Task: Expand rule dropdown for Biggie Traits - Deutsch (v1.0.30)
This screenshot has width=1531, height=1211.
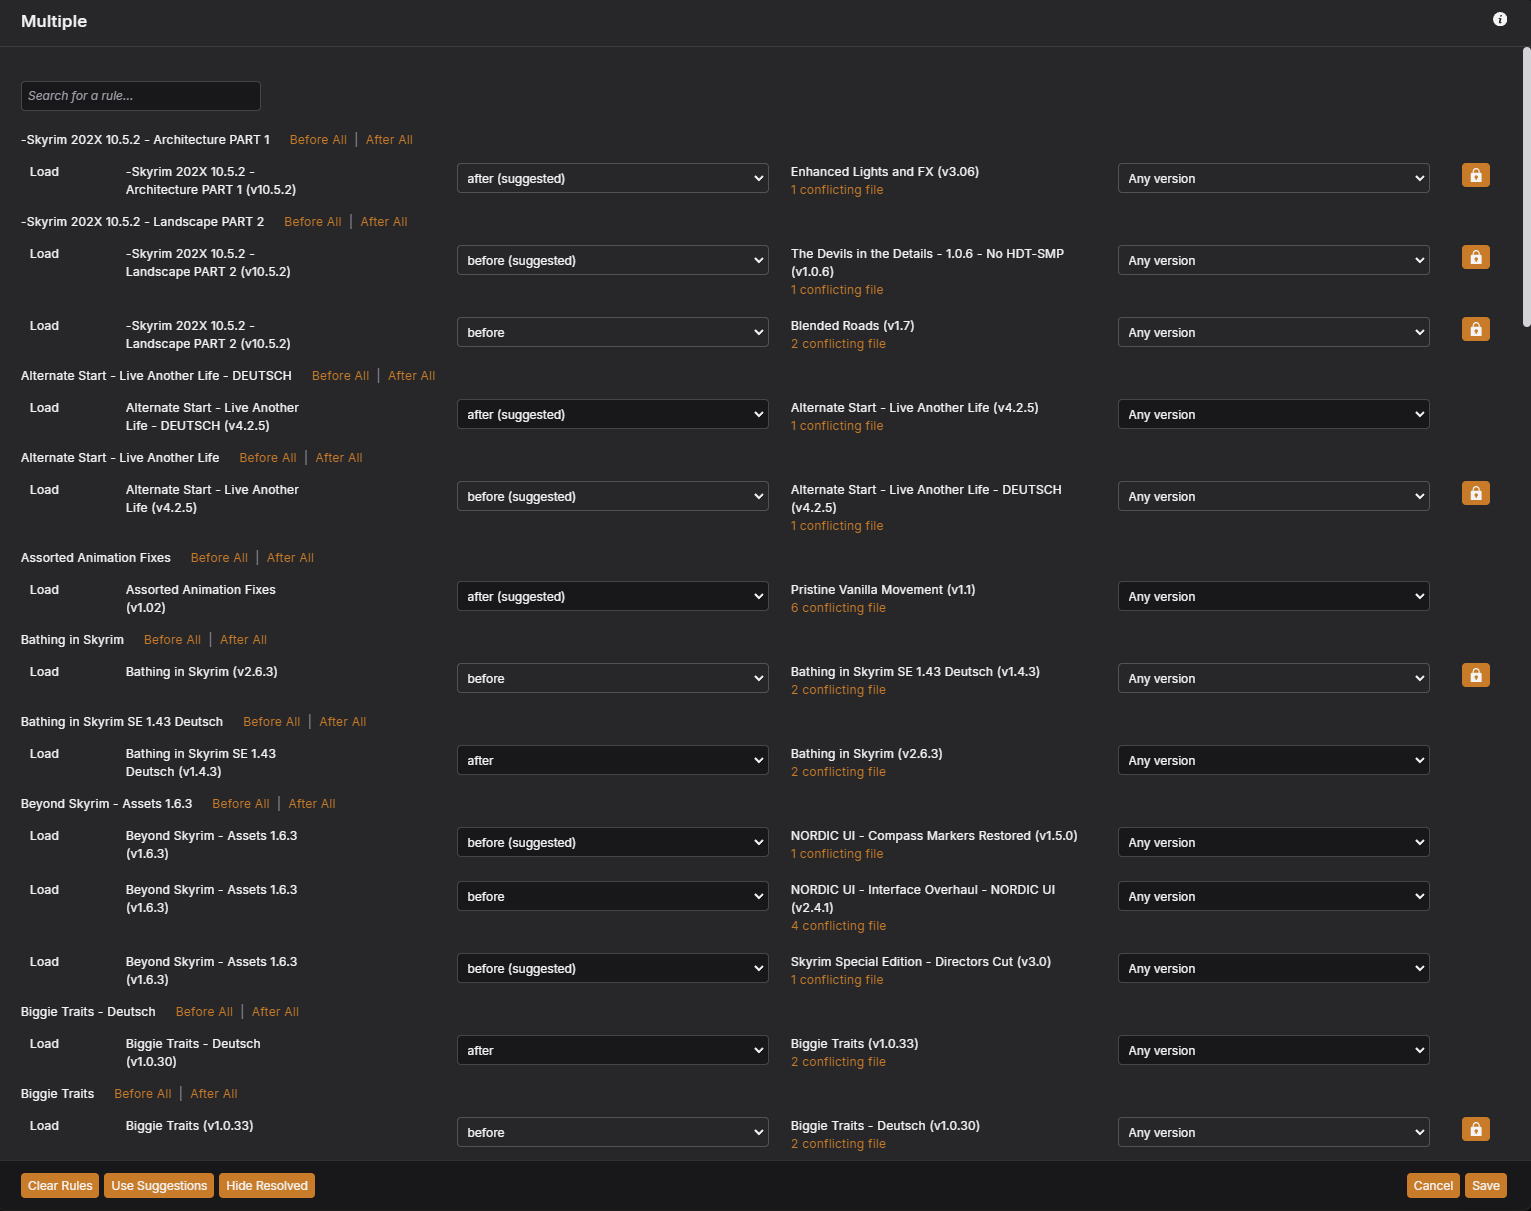Action: point(612,1051)
